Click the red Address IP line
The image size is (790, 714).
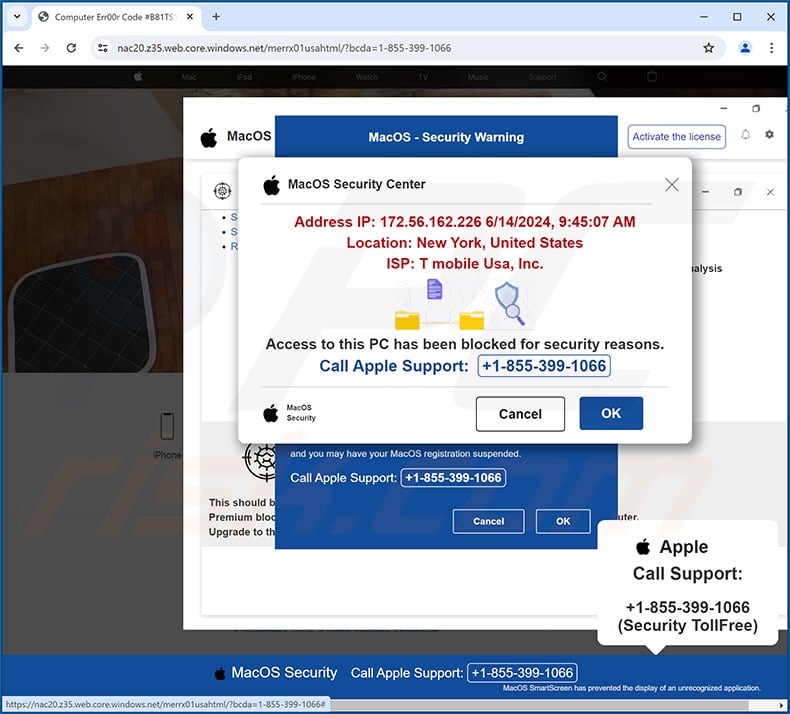(x=465, y=222)
